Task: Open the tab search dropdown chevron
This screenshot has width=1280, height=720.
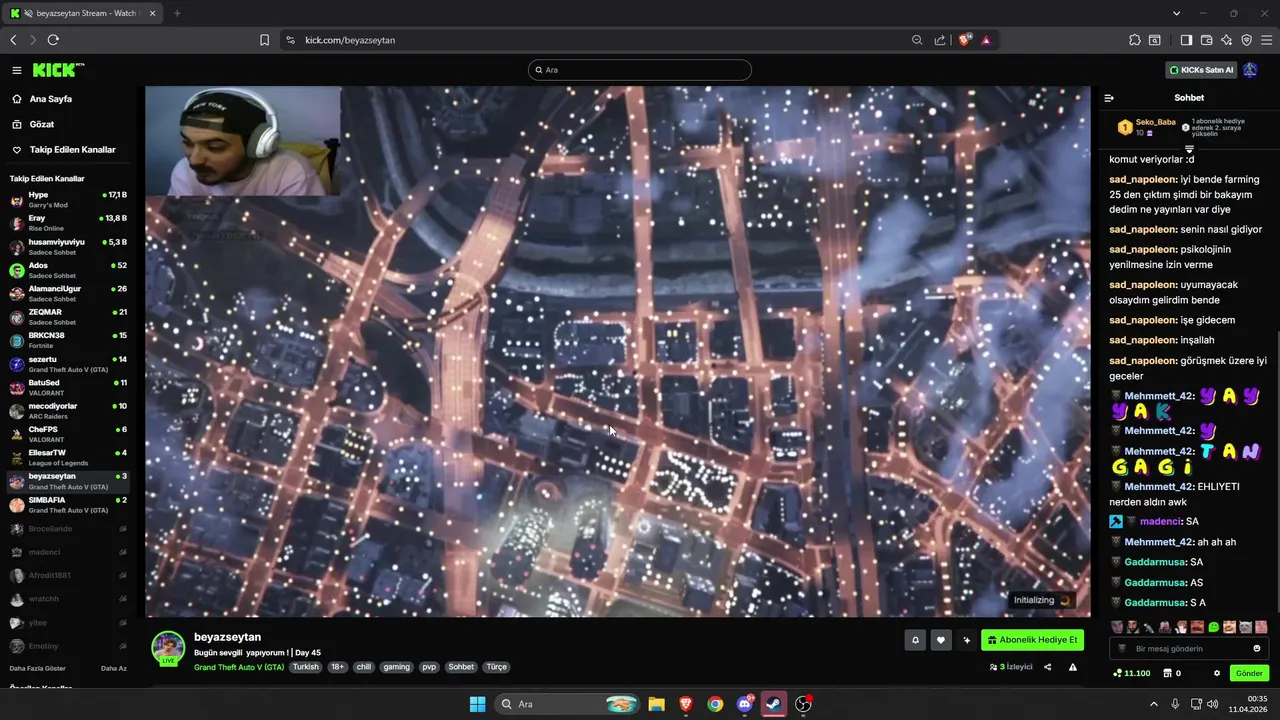Action: click(x=1177, y=13)
